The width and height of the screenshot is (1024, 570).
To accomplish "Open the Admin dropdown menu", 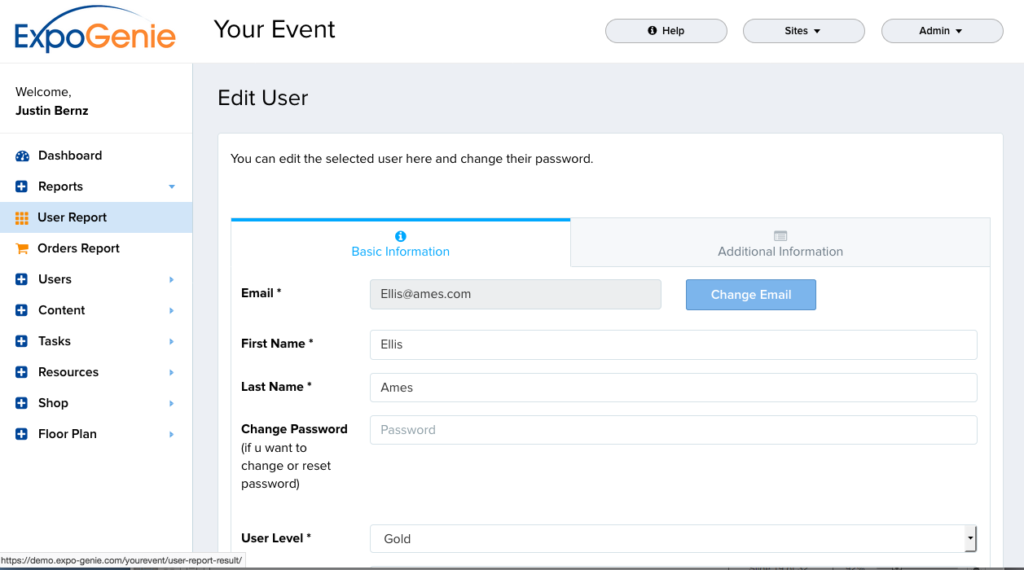I will click(x=941, y=31).
